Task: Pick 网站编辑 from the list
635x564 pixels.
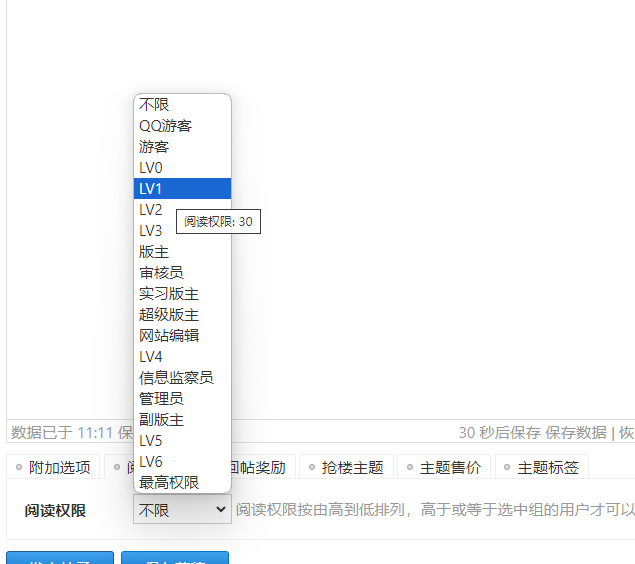Action: pyautogui.click(x=182, y=335)
